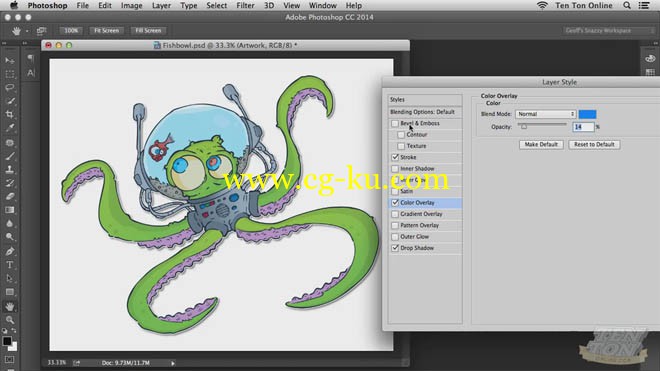
Task: Click the Reset to Default button
Action: point(594,144)
